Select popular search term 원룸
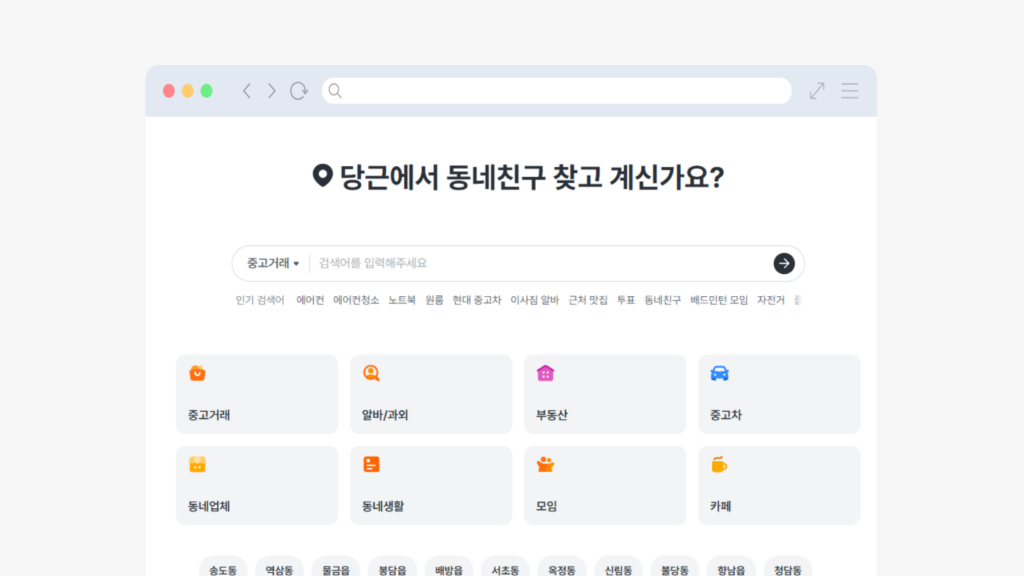Image resolution: width=1024 pixels, height=576 pixels. click(x=434, y=300)
